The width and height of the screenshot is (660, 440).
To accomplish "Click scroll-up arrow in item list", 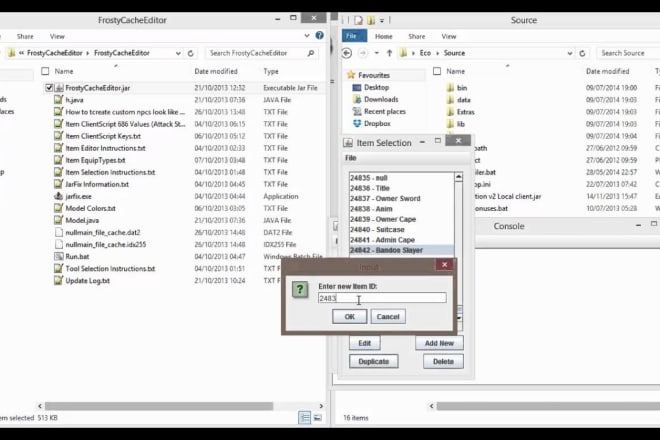I will point(458,177).
